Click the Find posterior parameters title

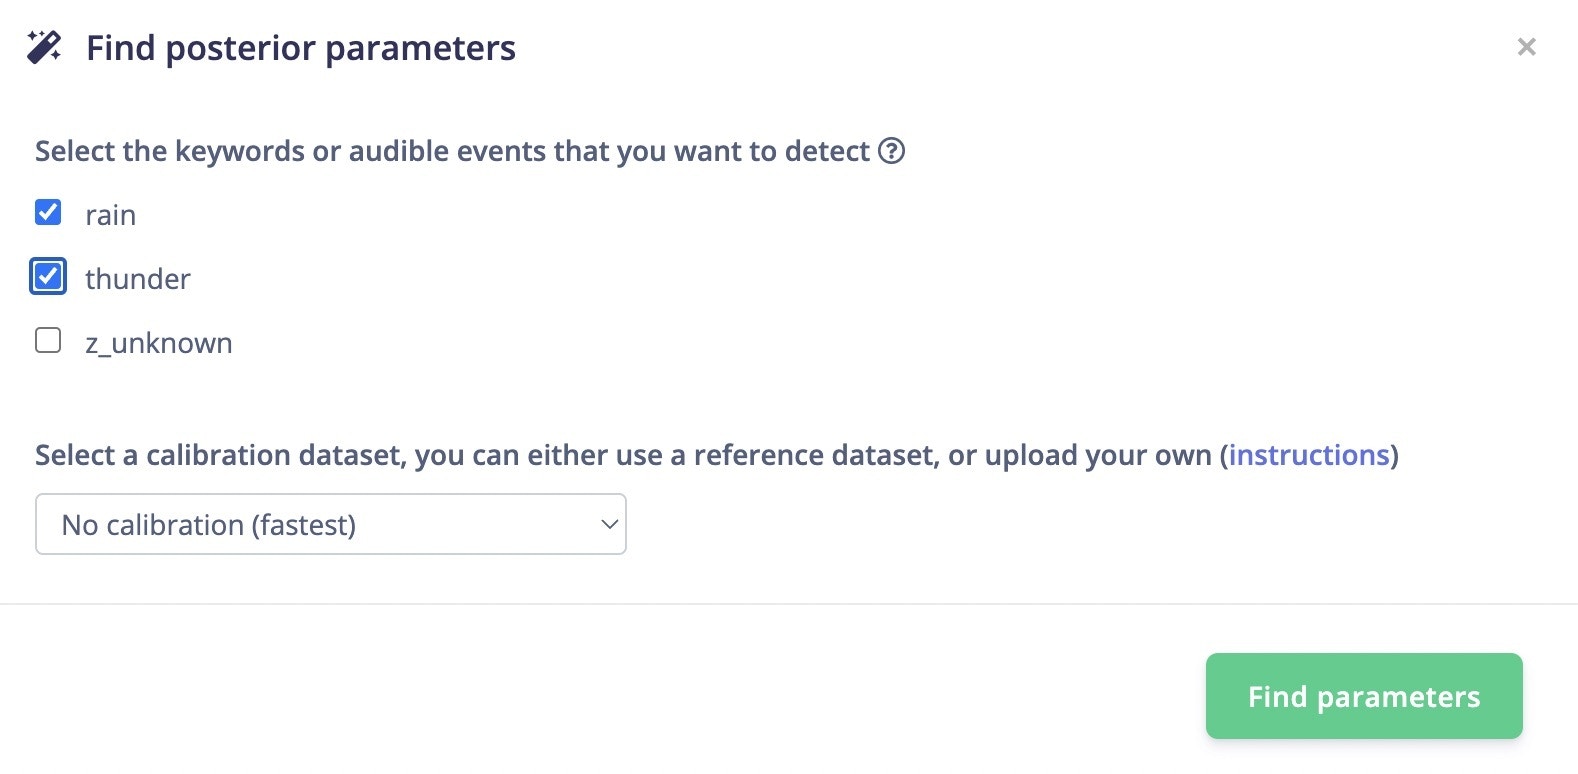point(301,48)
